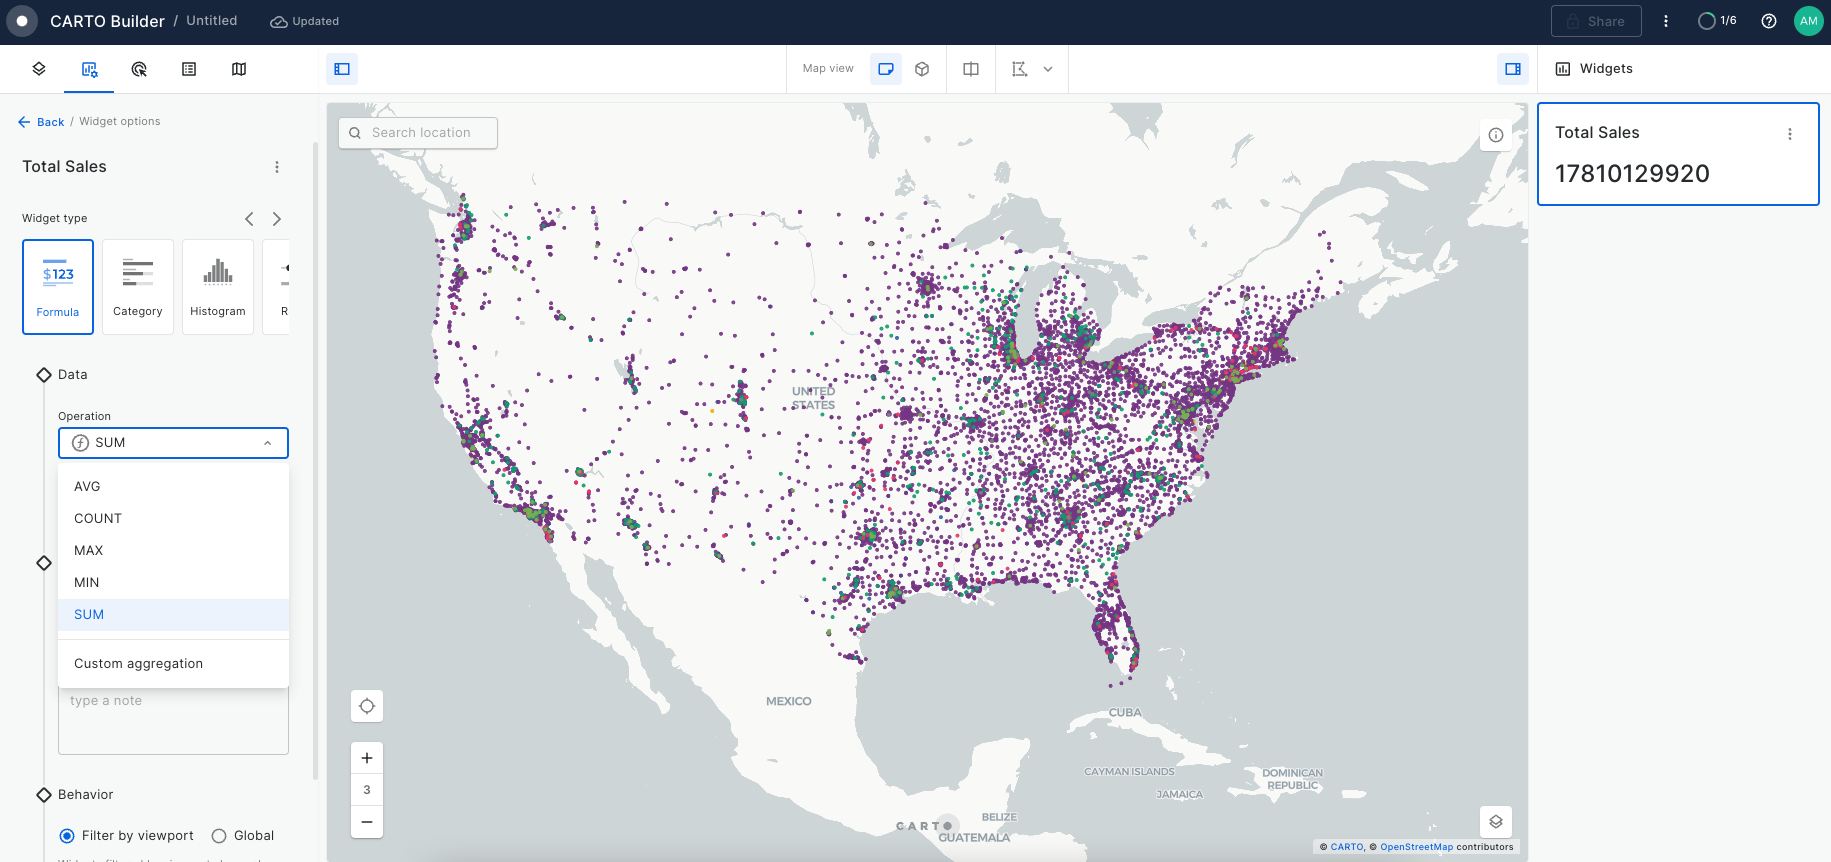Open the AM user avatar menu
Viewport: 1831px width, 862px height.
point(1809,21)
